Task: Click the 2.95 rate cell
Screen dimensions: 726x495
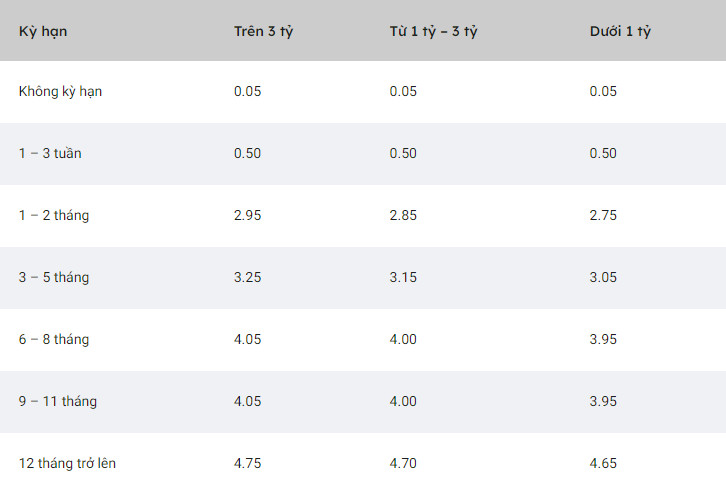Action: tap(247, 215)
